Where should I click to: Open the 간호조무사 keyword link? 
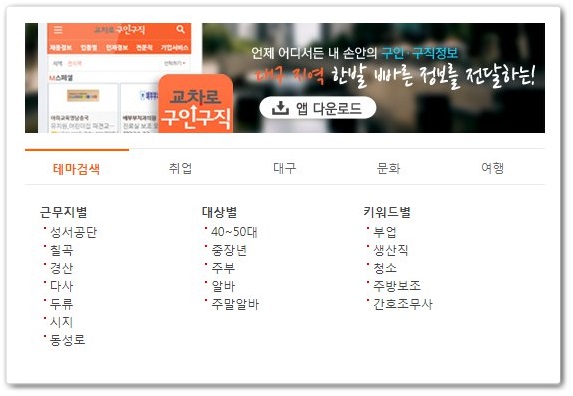tap(403, 304)
